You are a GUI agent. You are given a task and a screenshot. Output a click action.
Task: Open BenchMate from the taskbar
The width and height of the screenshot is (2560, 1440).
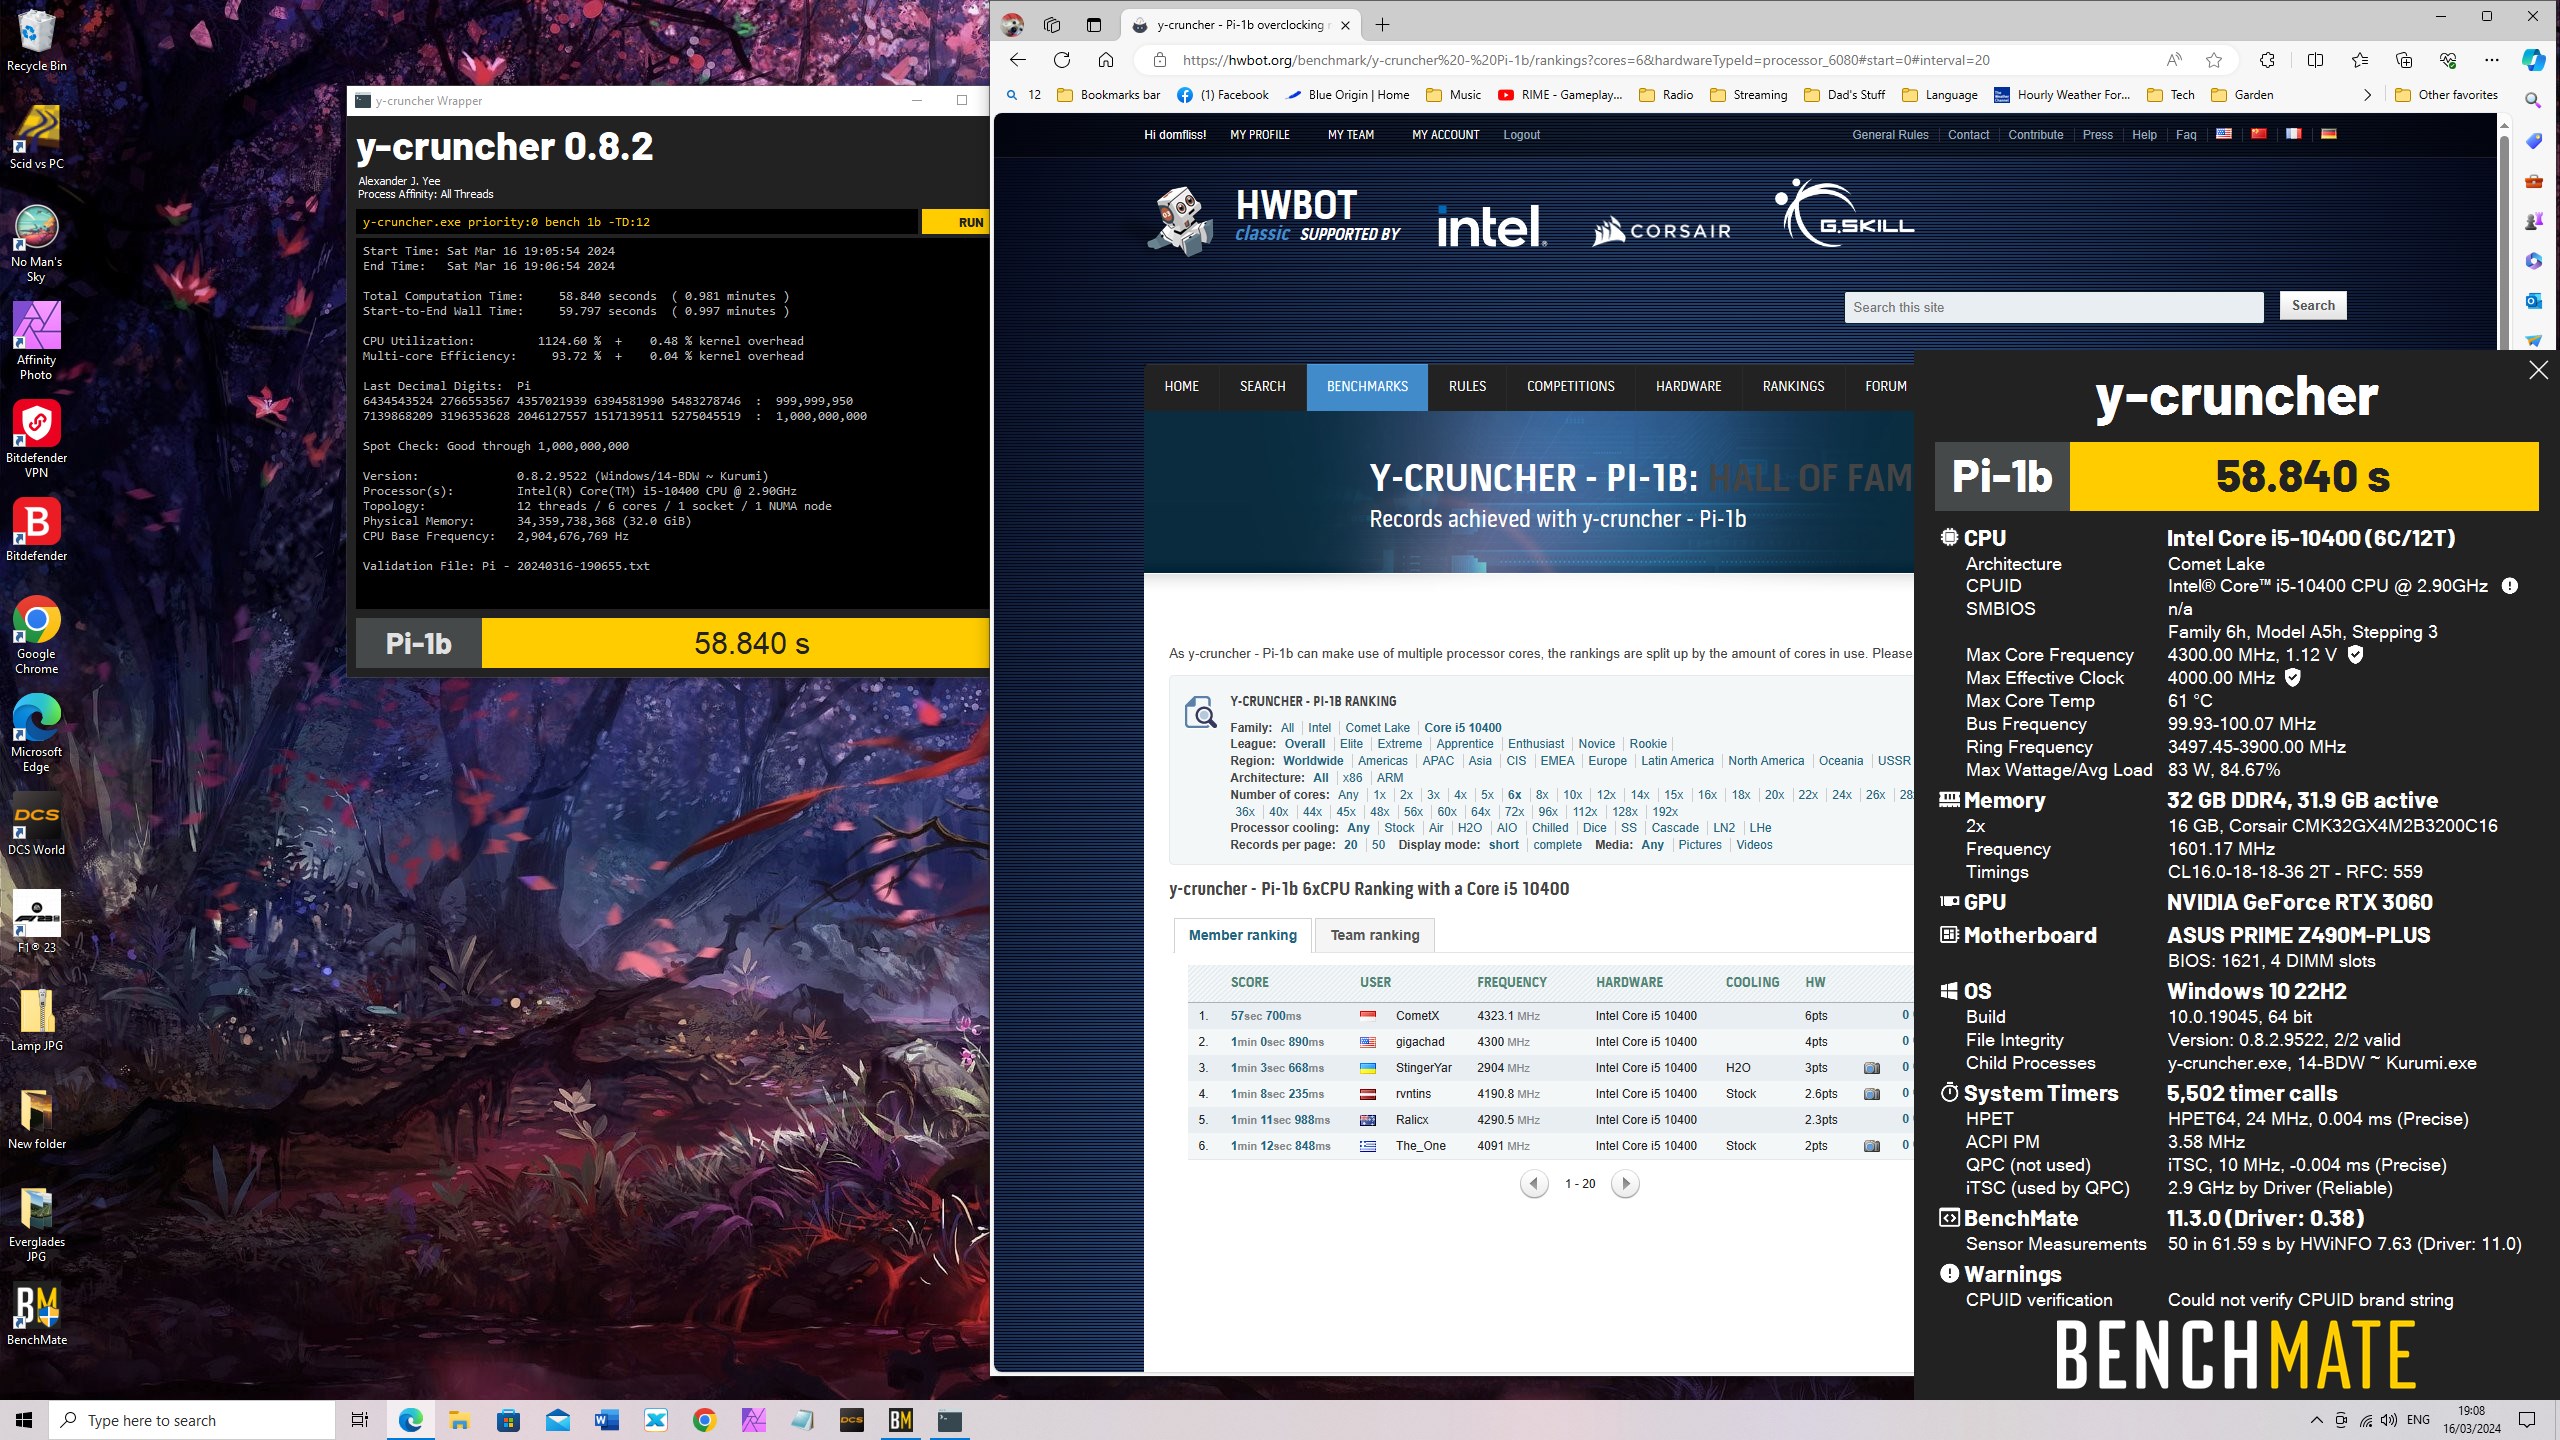(901, 1420)
